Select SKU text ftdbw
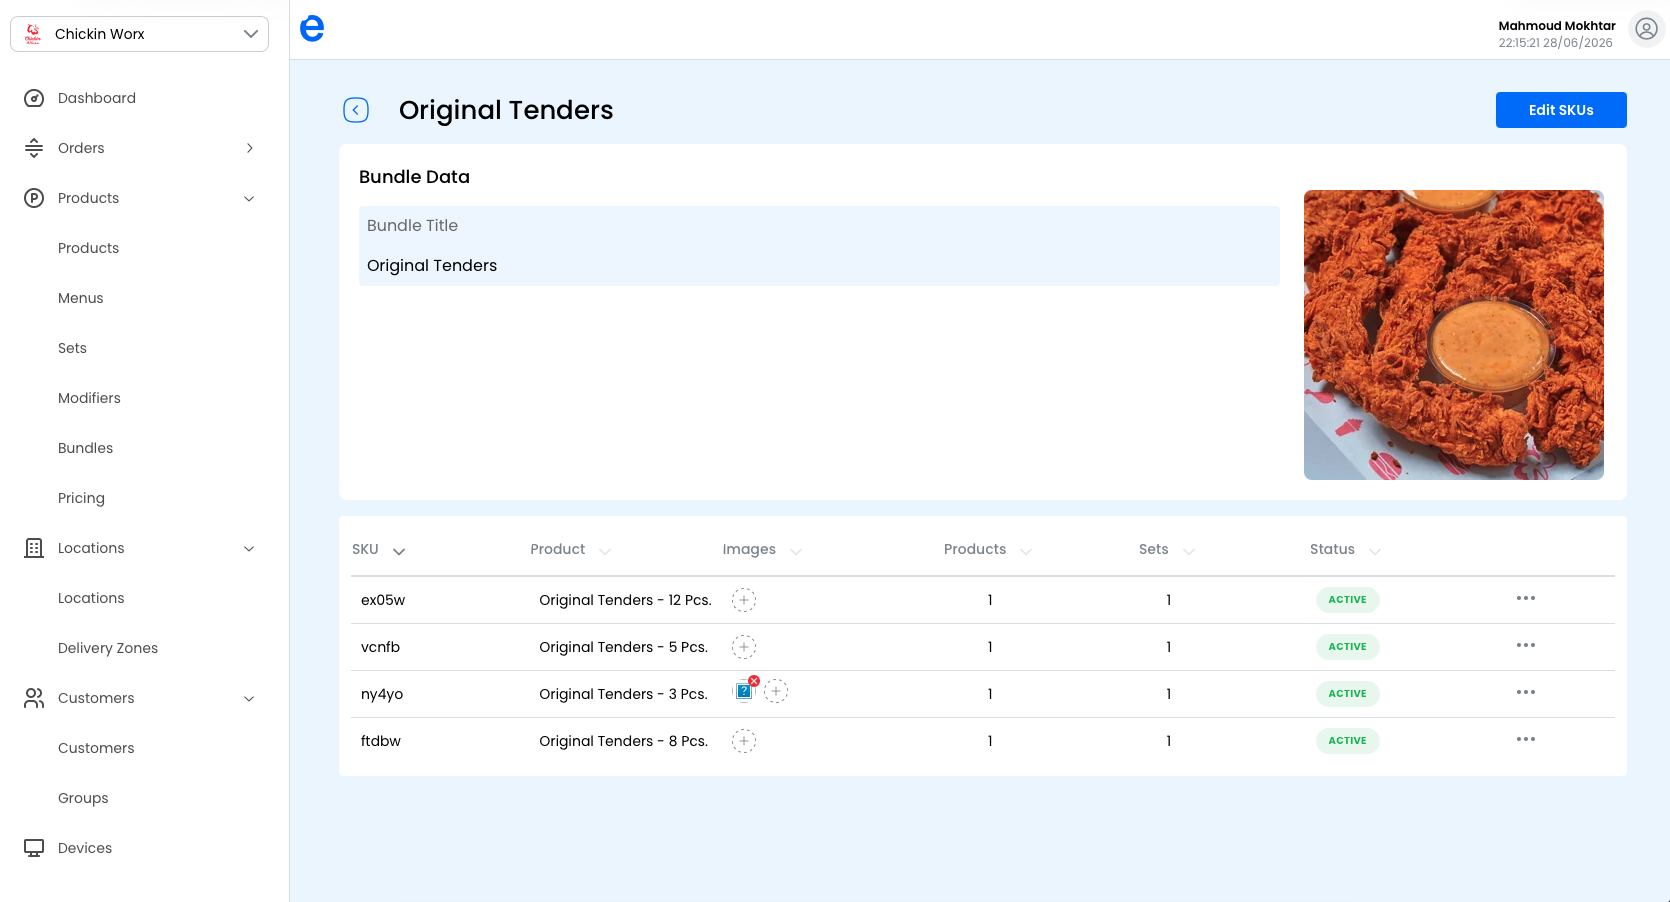The image size is (1670, 902). pos(381,741)
